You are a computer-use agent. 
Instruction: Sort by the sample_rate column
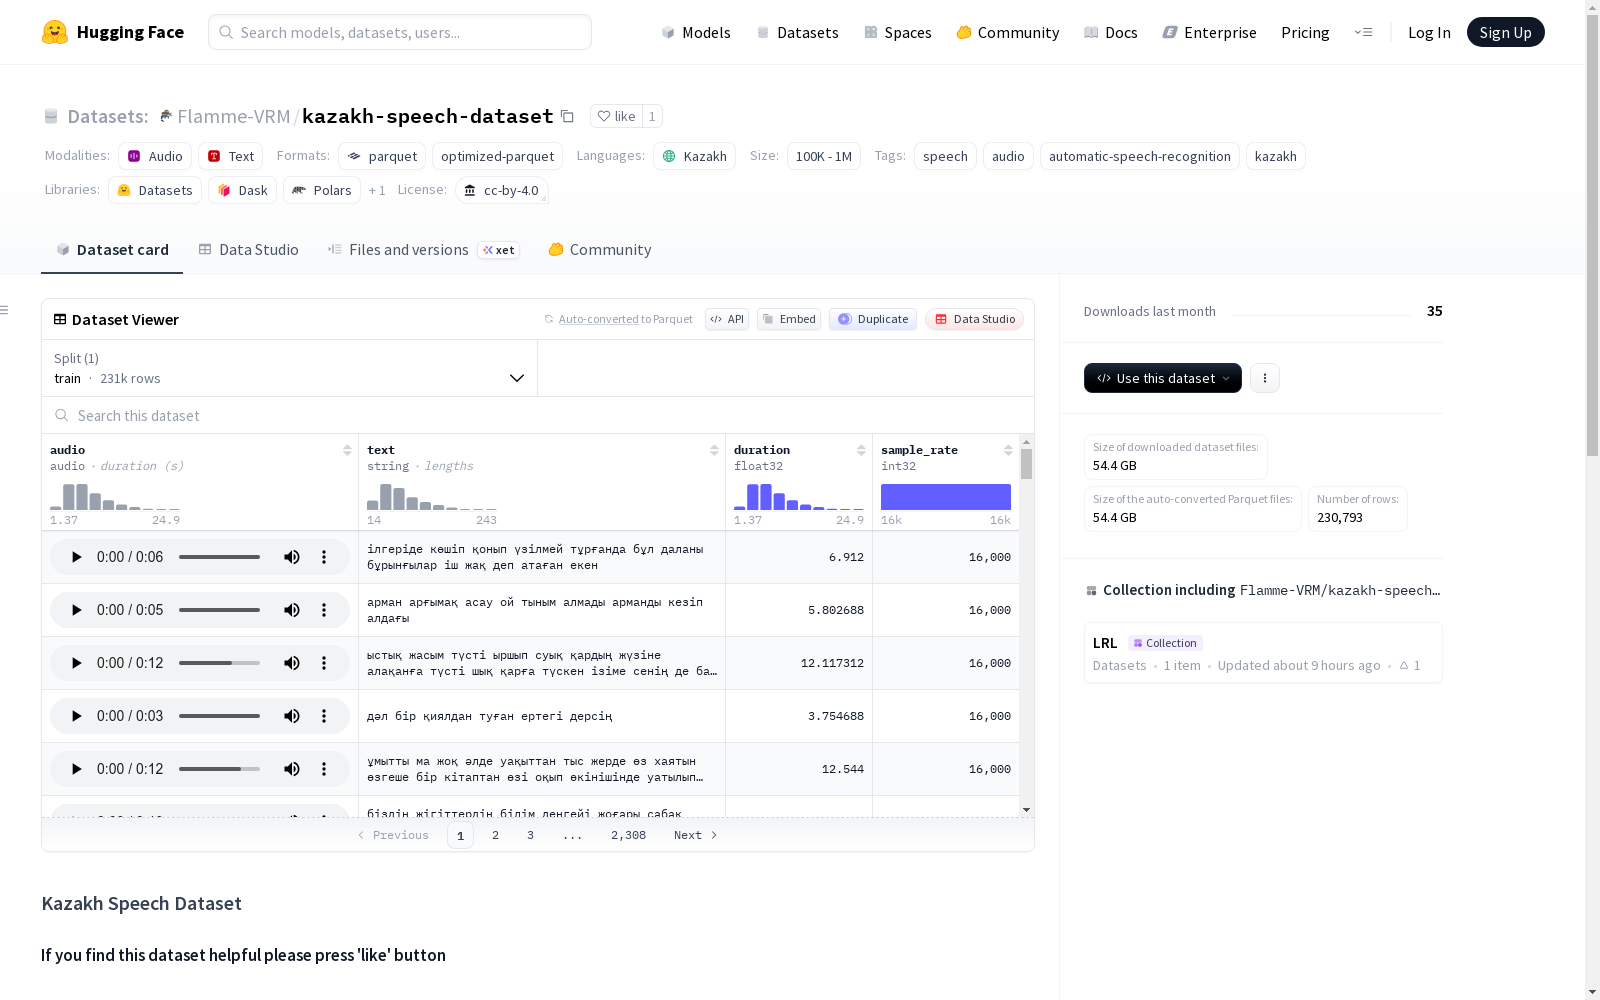tap(1008, 450)
